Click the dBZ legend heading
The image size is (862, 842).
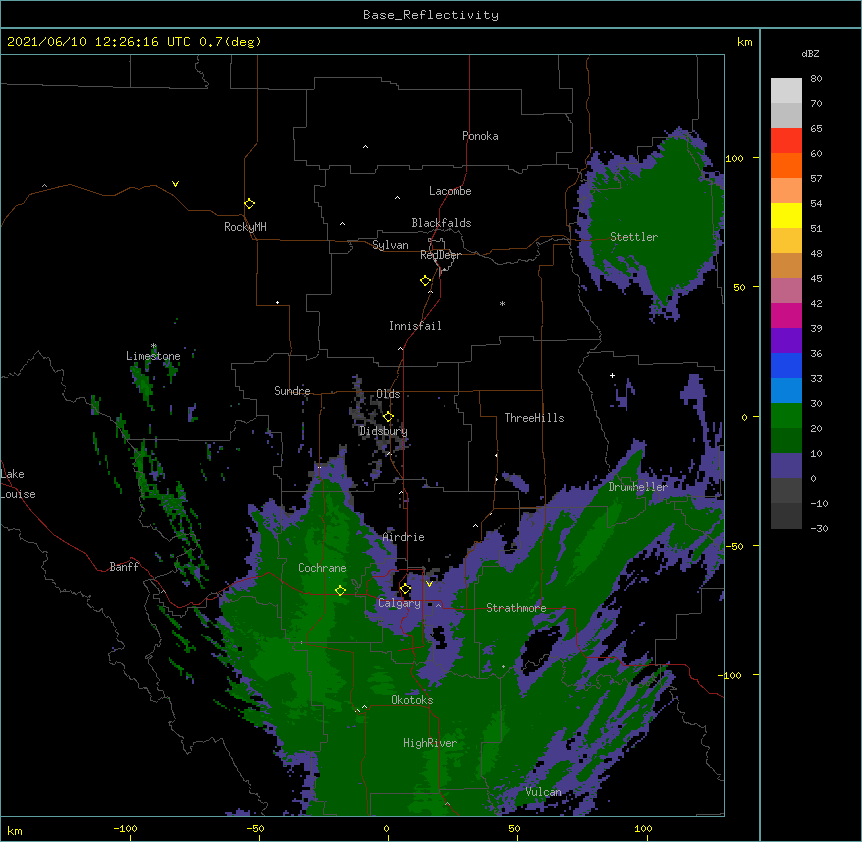tap(810, 53)
